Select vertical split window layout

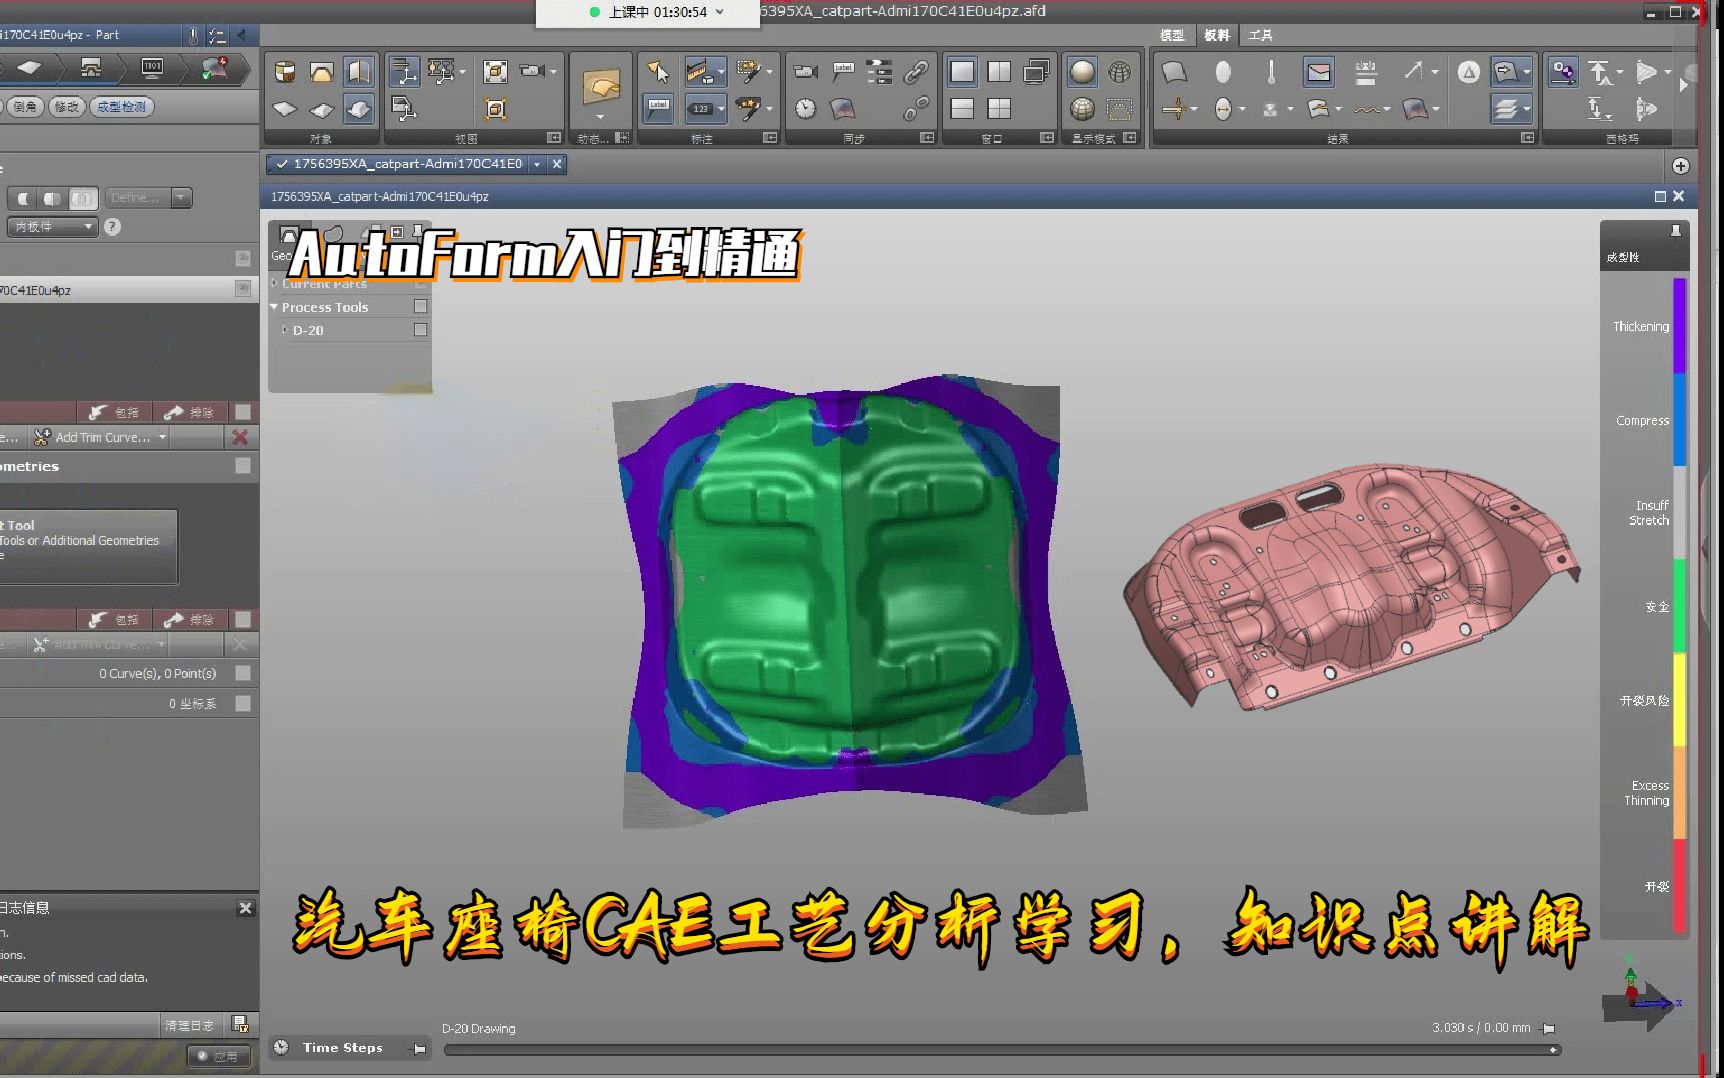pos(999,72)
